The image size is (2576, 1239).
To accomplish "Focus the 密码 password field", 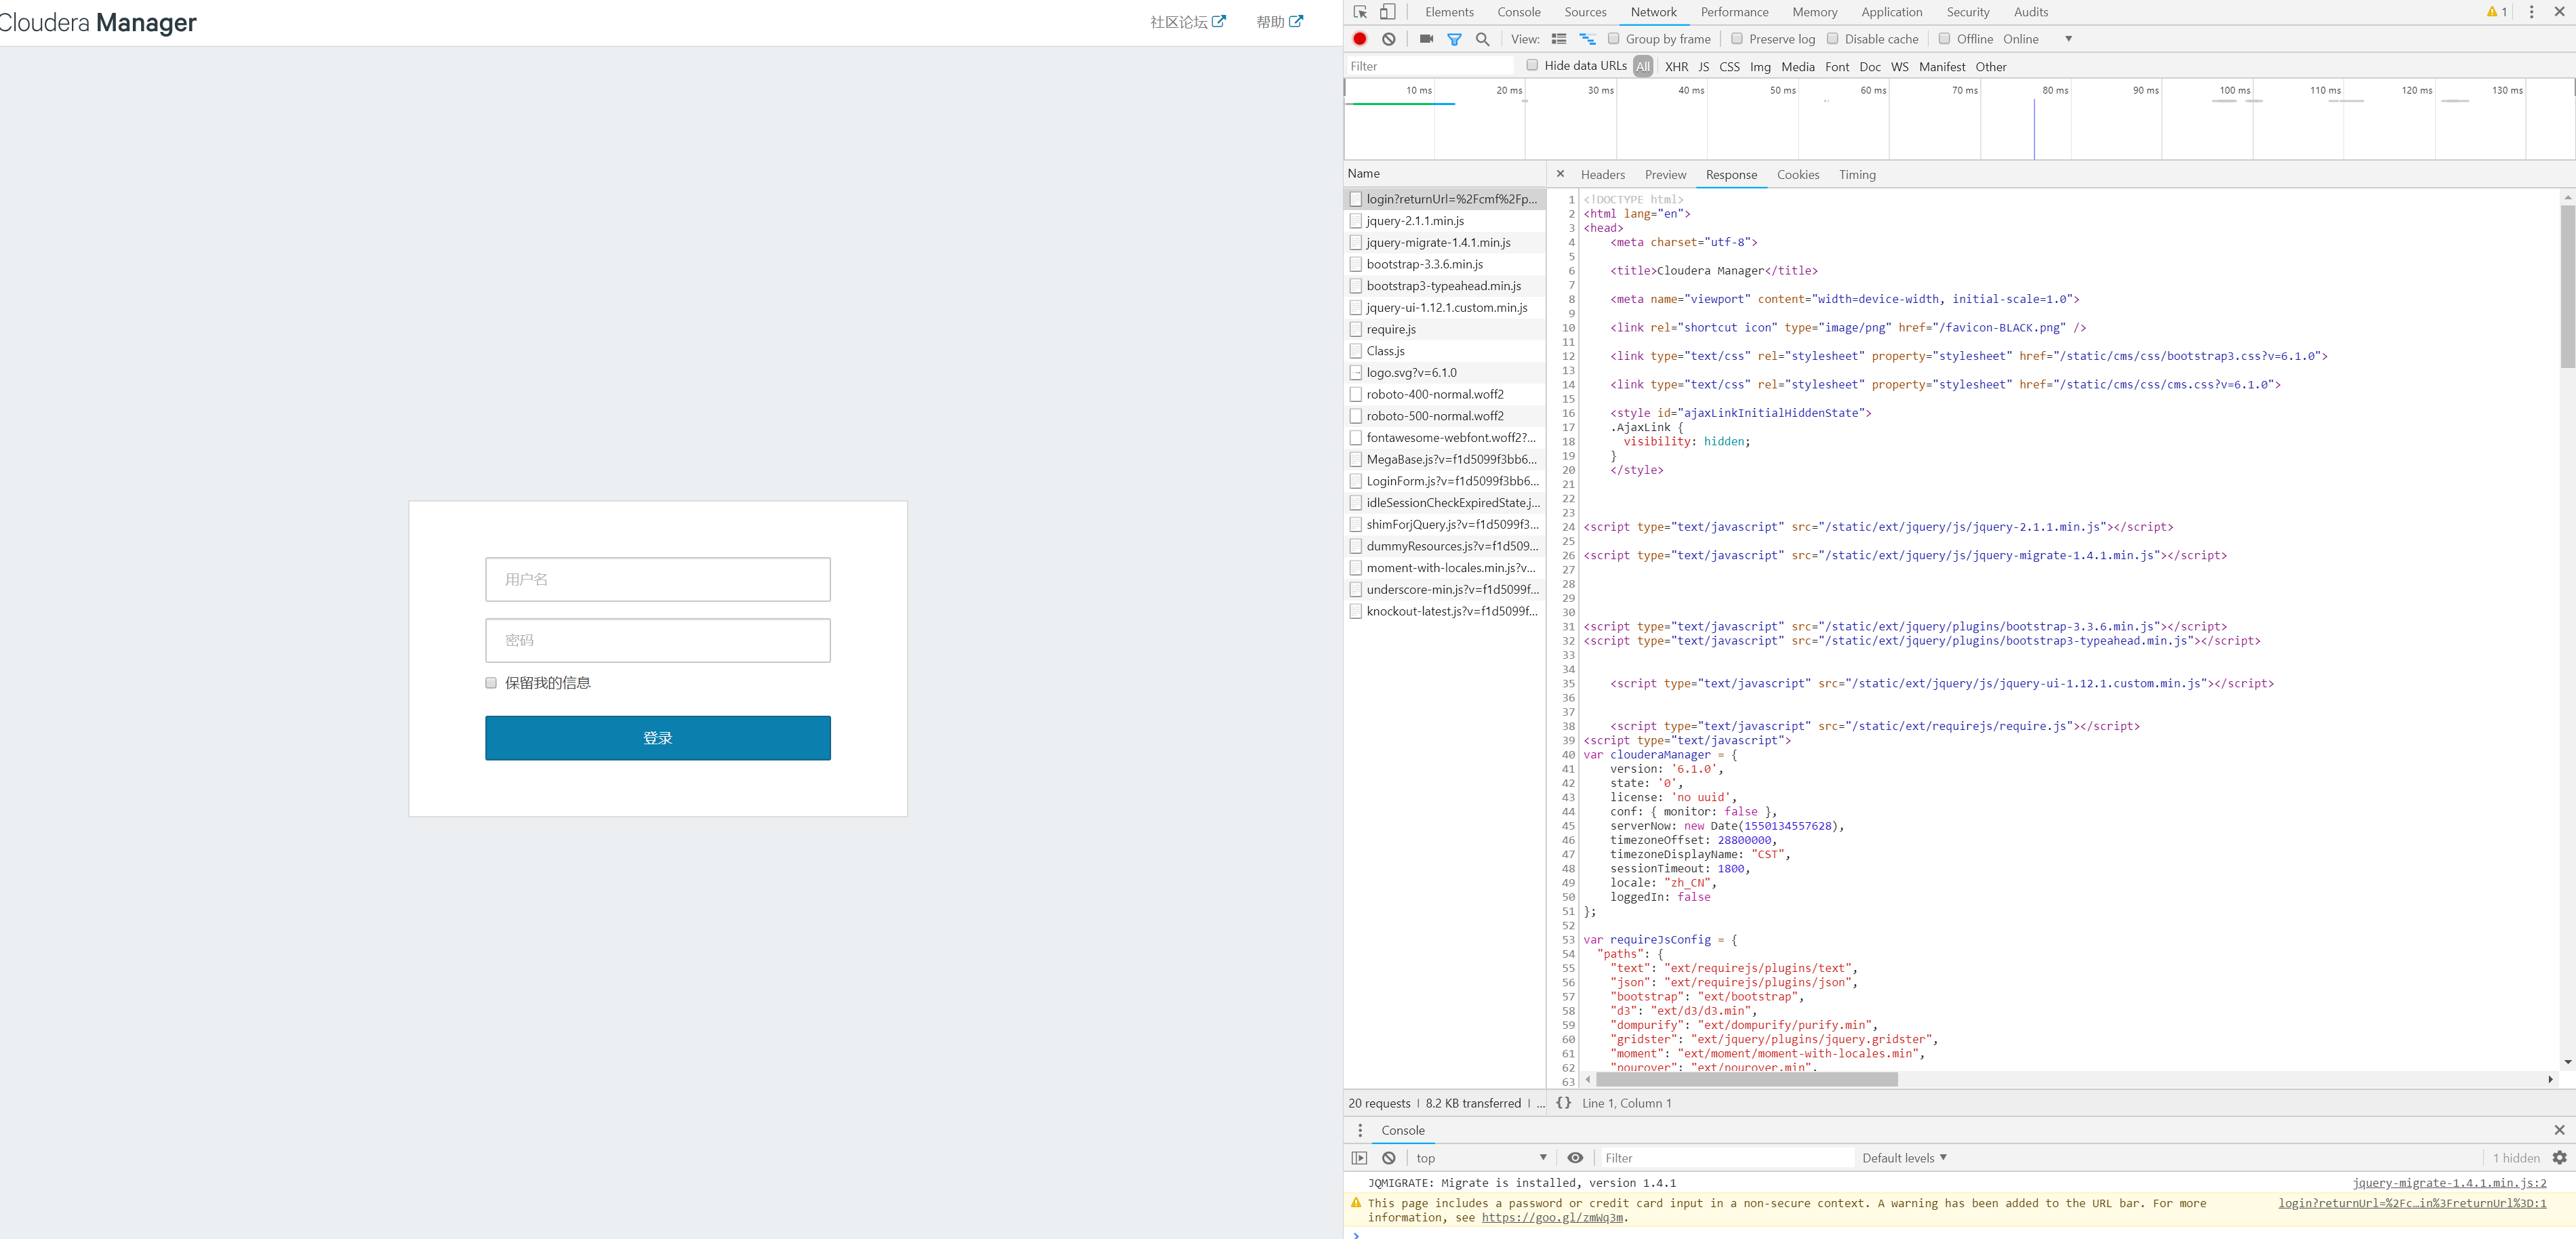I will pos(658,640).
